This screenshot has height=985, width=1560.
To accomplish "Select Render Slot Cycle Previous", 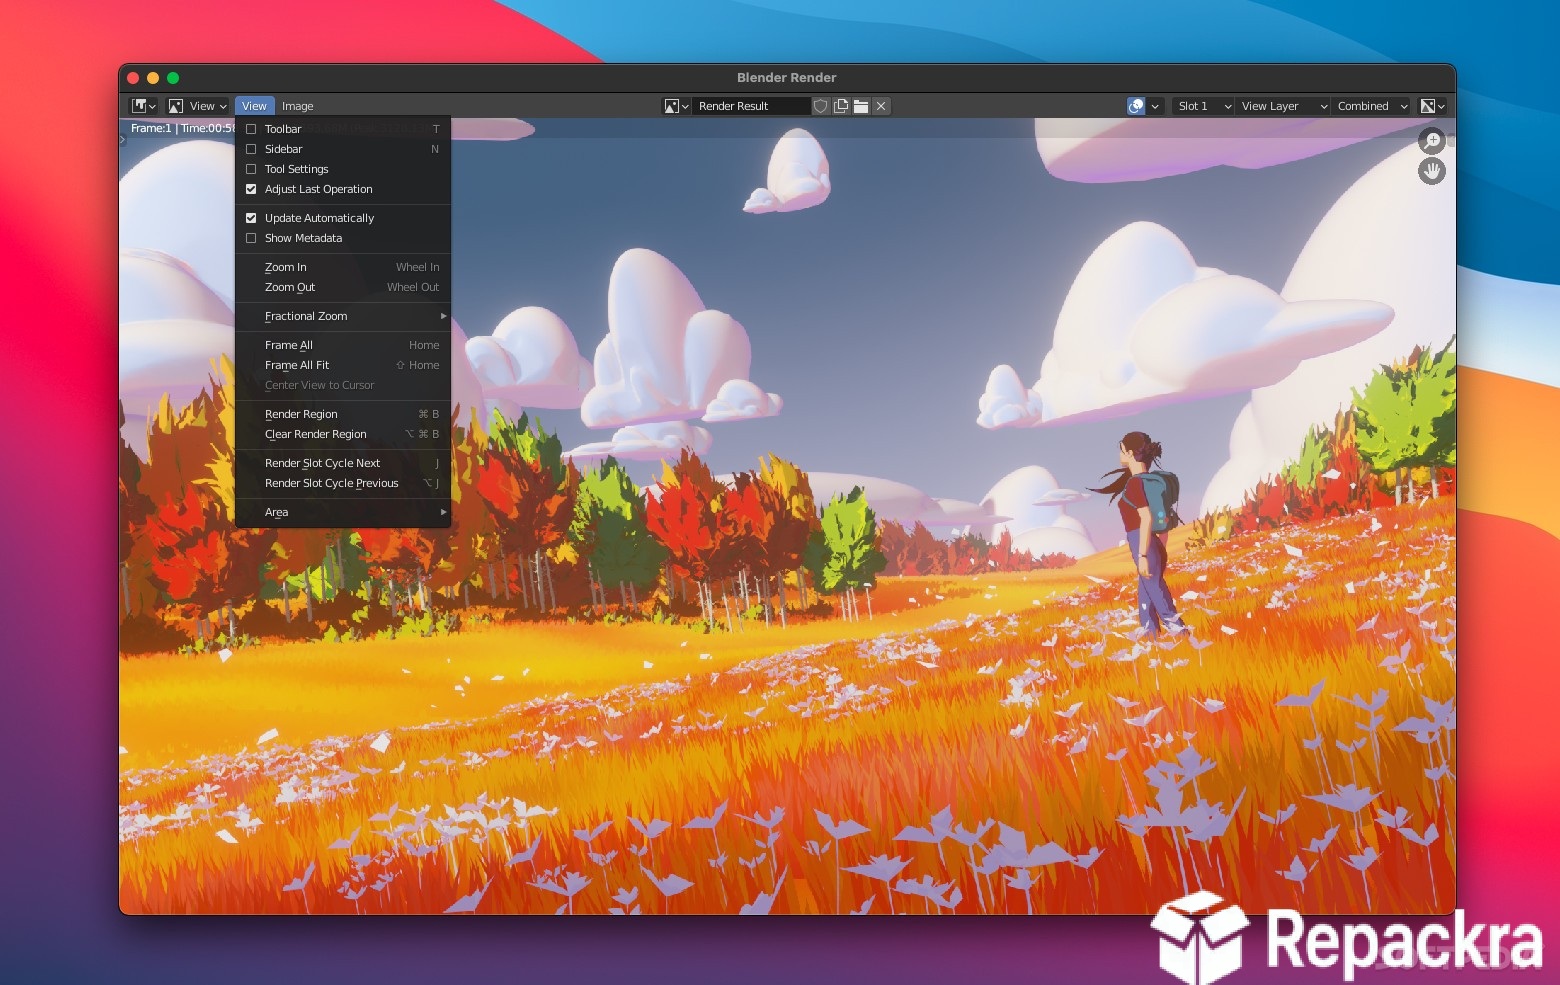I will pos(343,483).
